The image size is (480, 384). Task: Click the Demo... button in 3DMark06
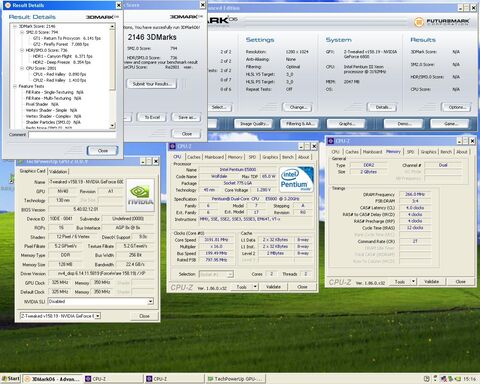tap(404, 124)
